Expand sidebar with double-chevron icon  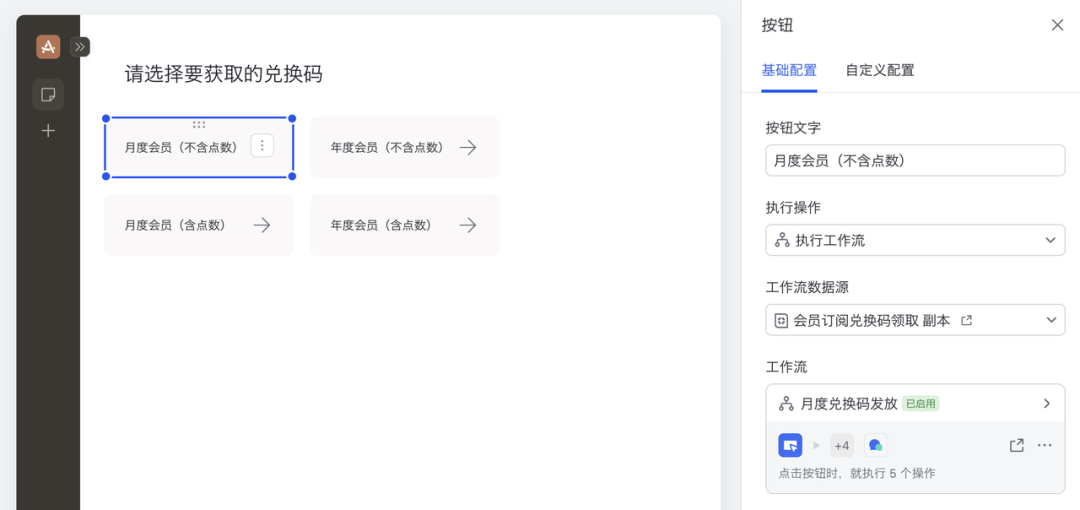point(80,47)
